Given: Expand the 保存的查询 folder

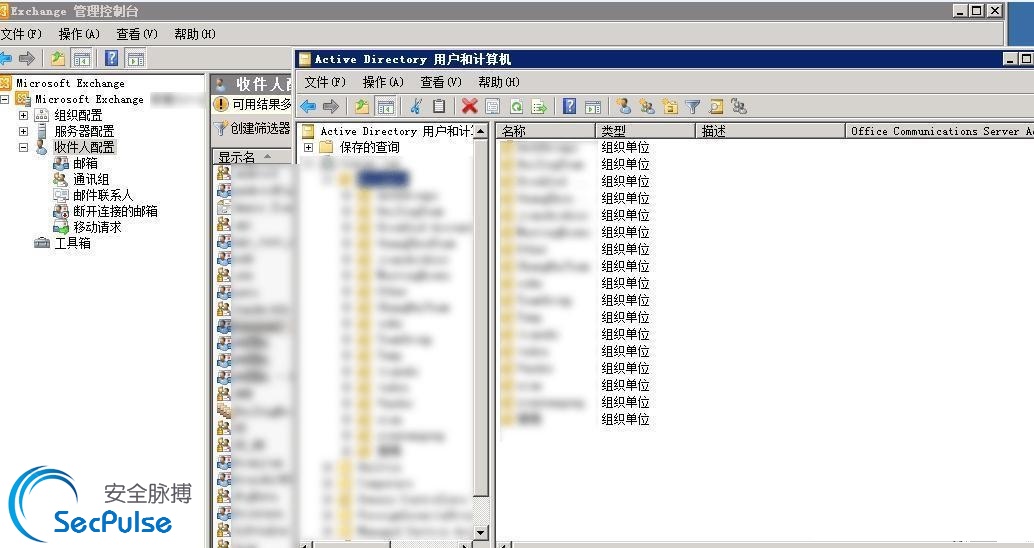Looking at the screenshot, I should 308,147.
